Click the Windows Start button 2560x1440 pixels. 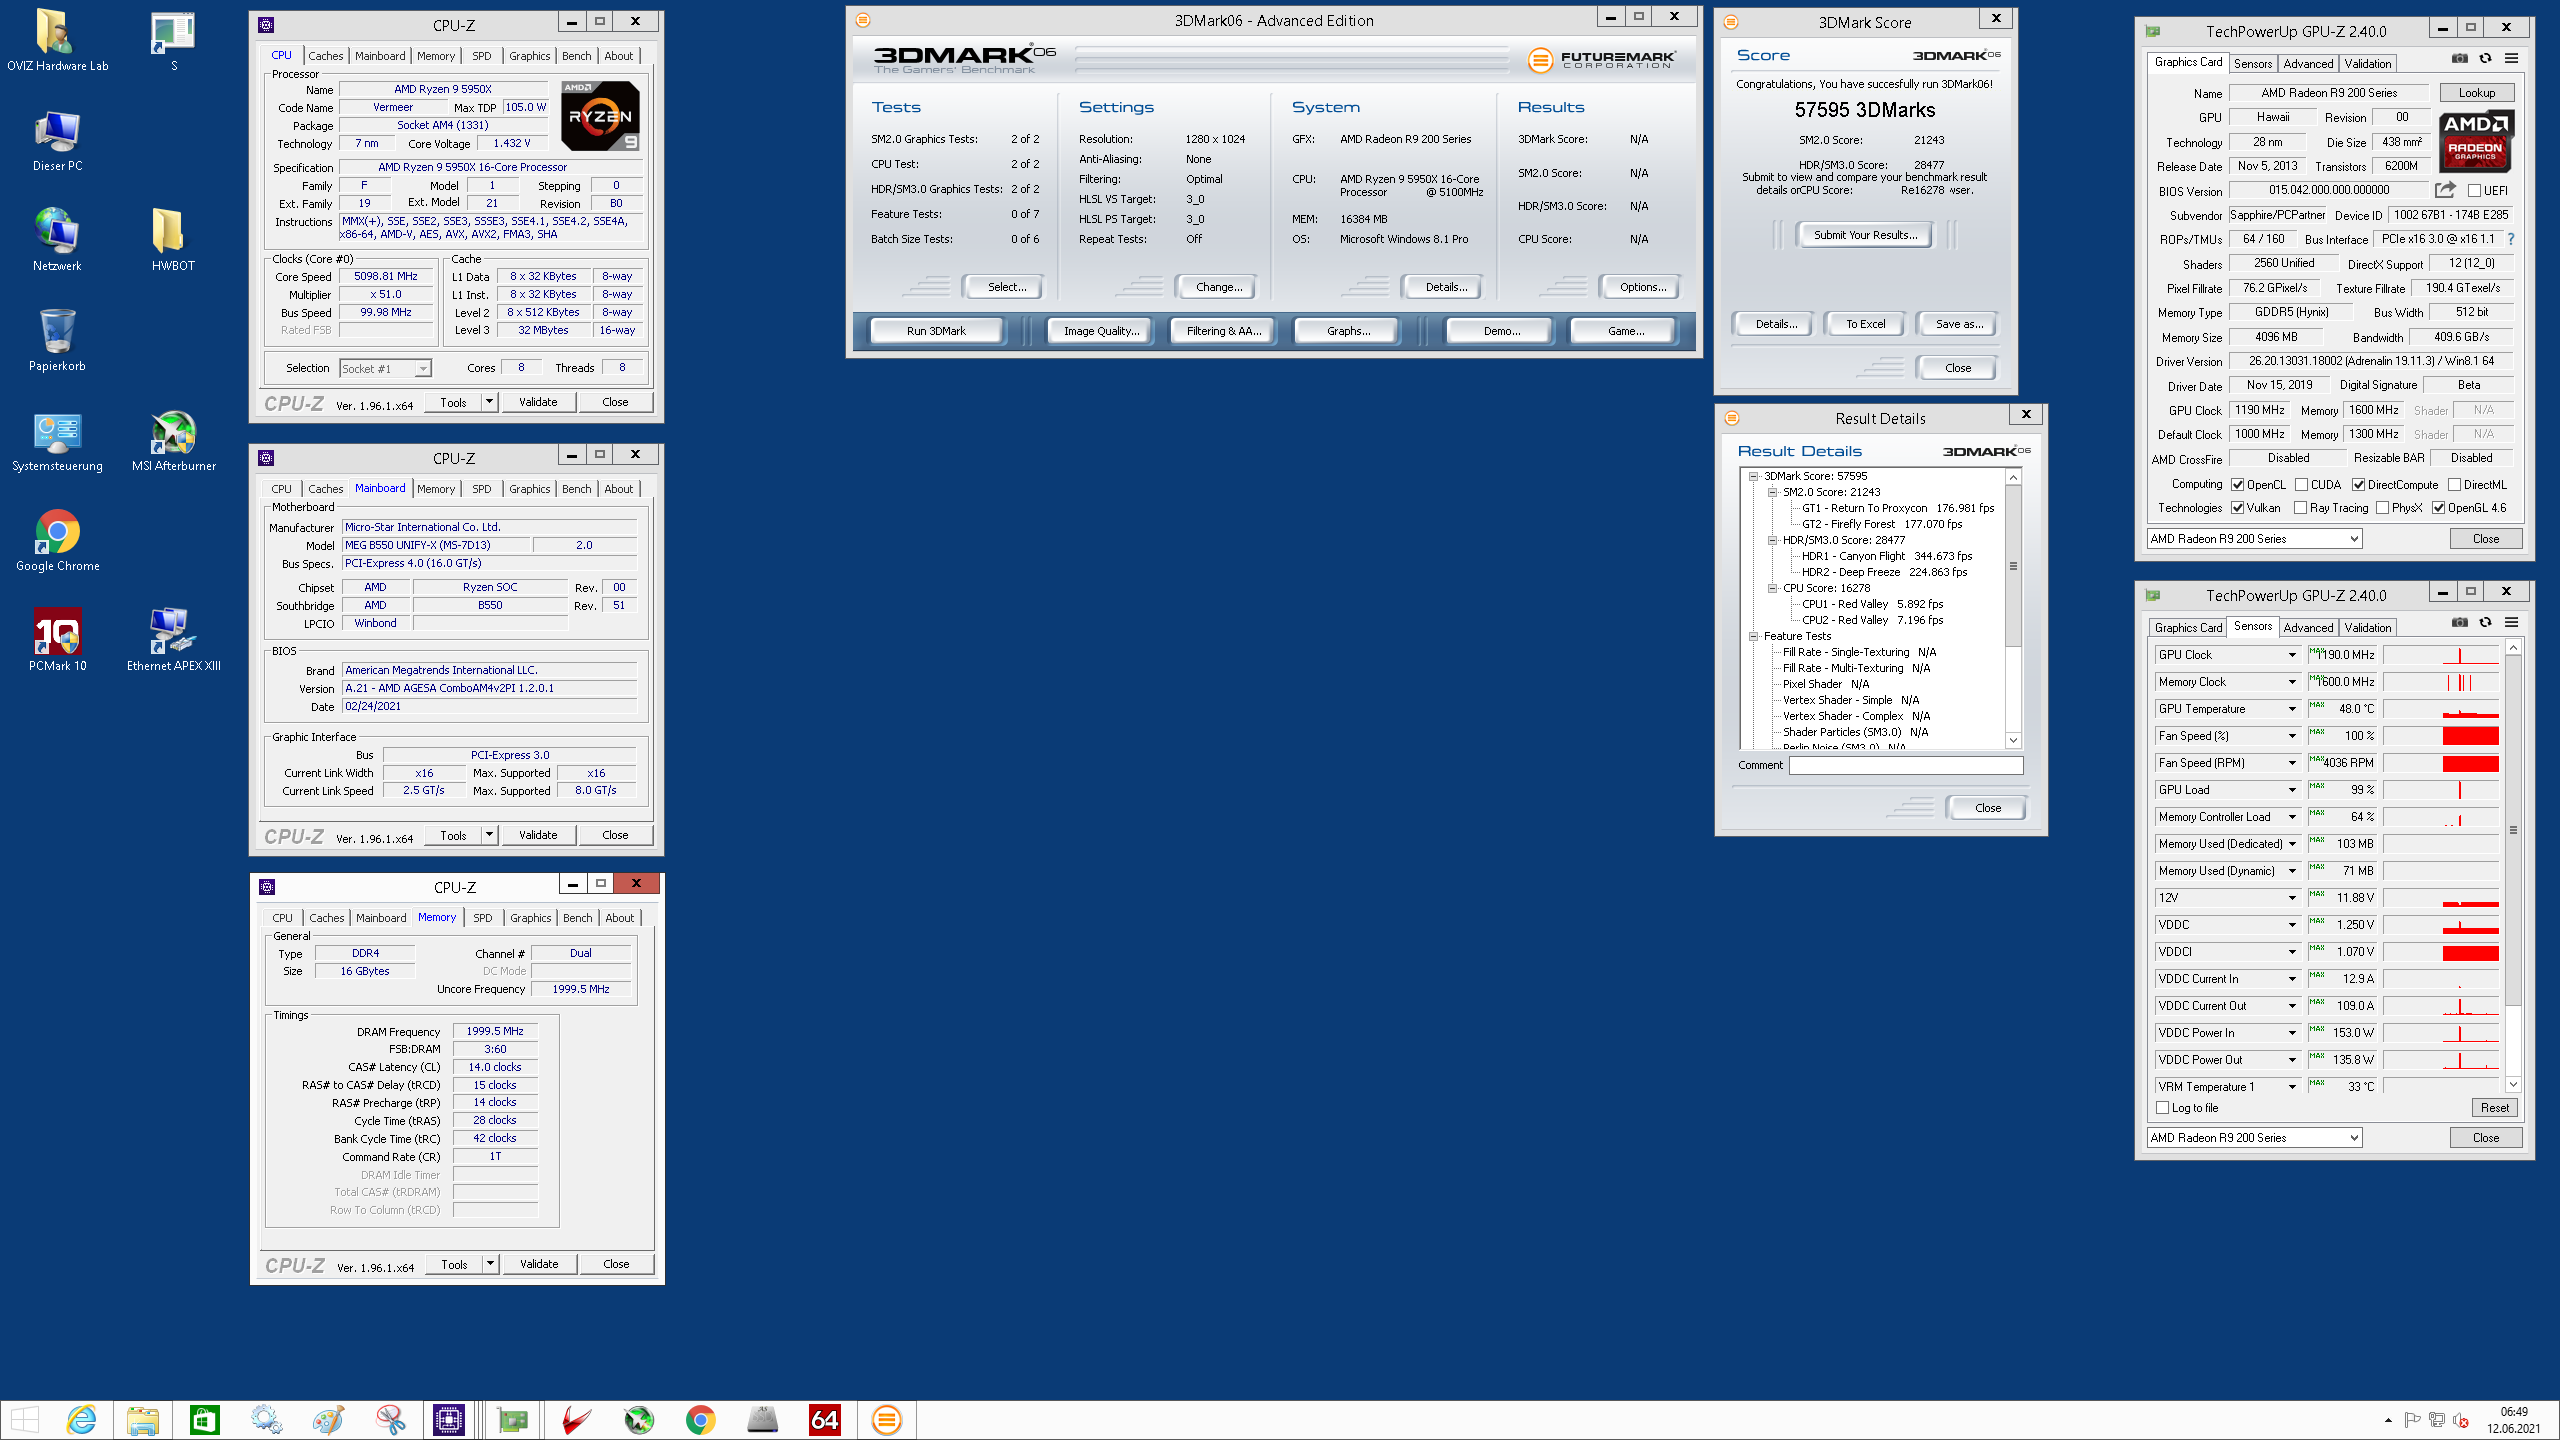(x=24, y=1419)
